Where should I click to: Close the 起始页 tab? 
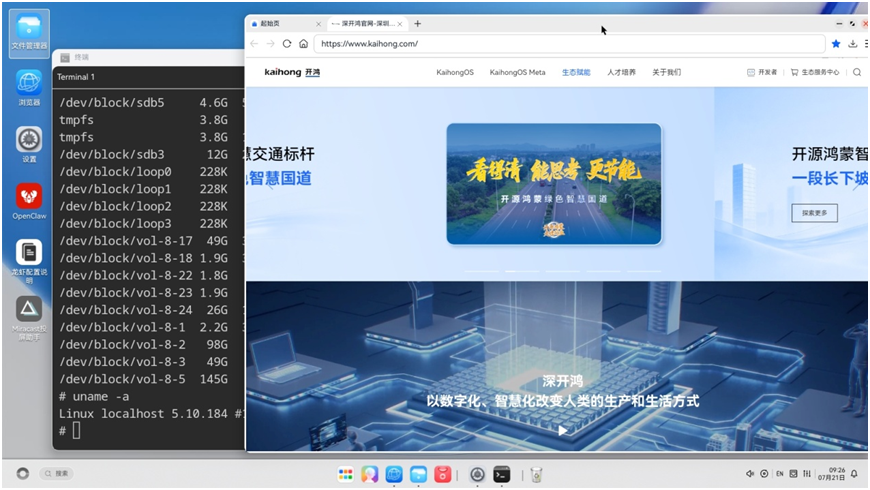pyautogui.click(x=318, y=24)
